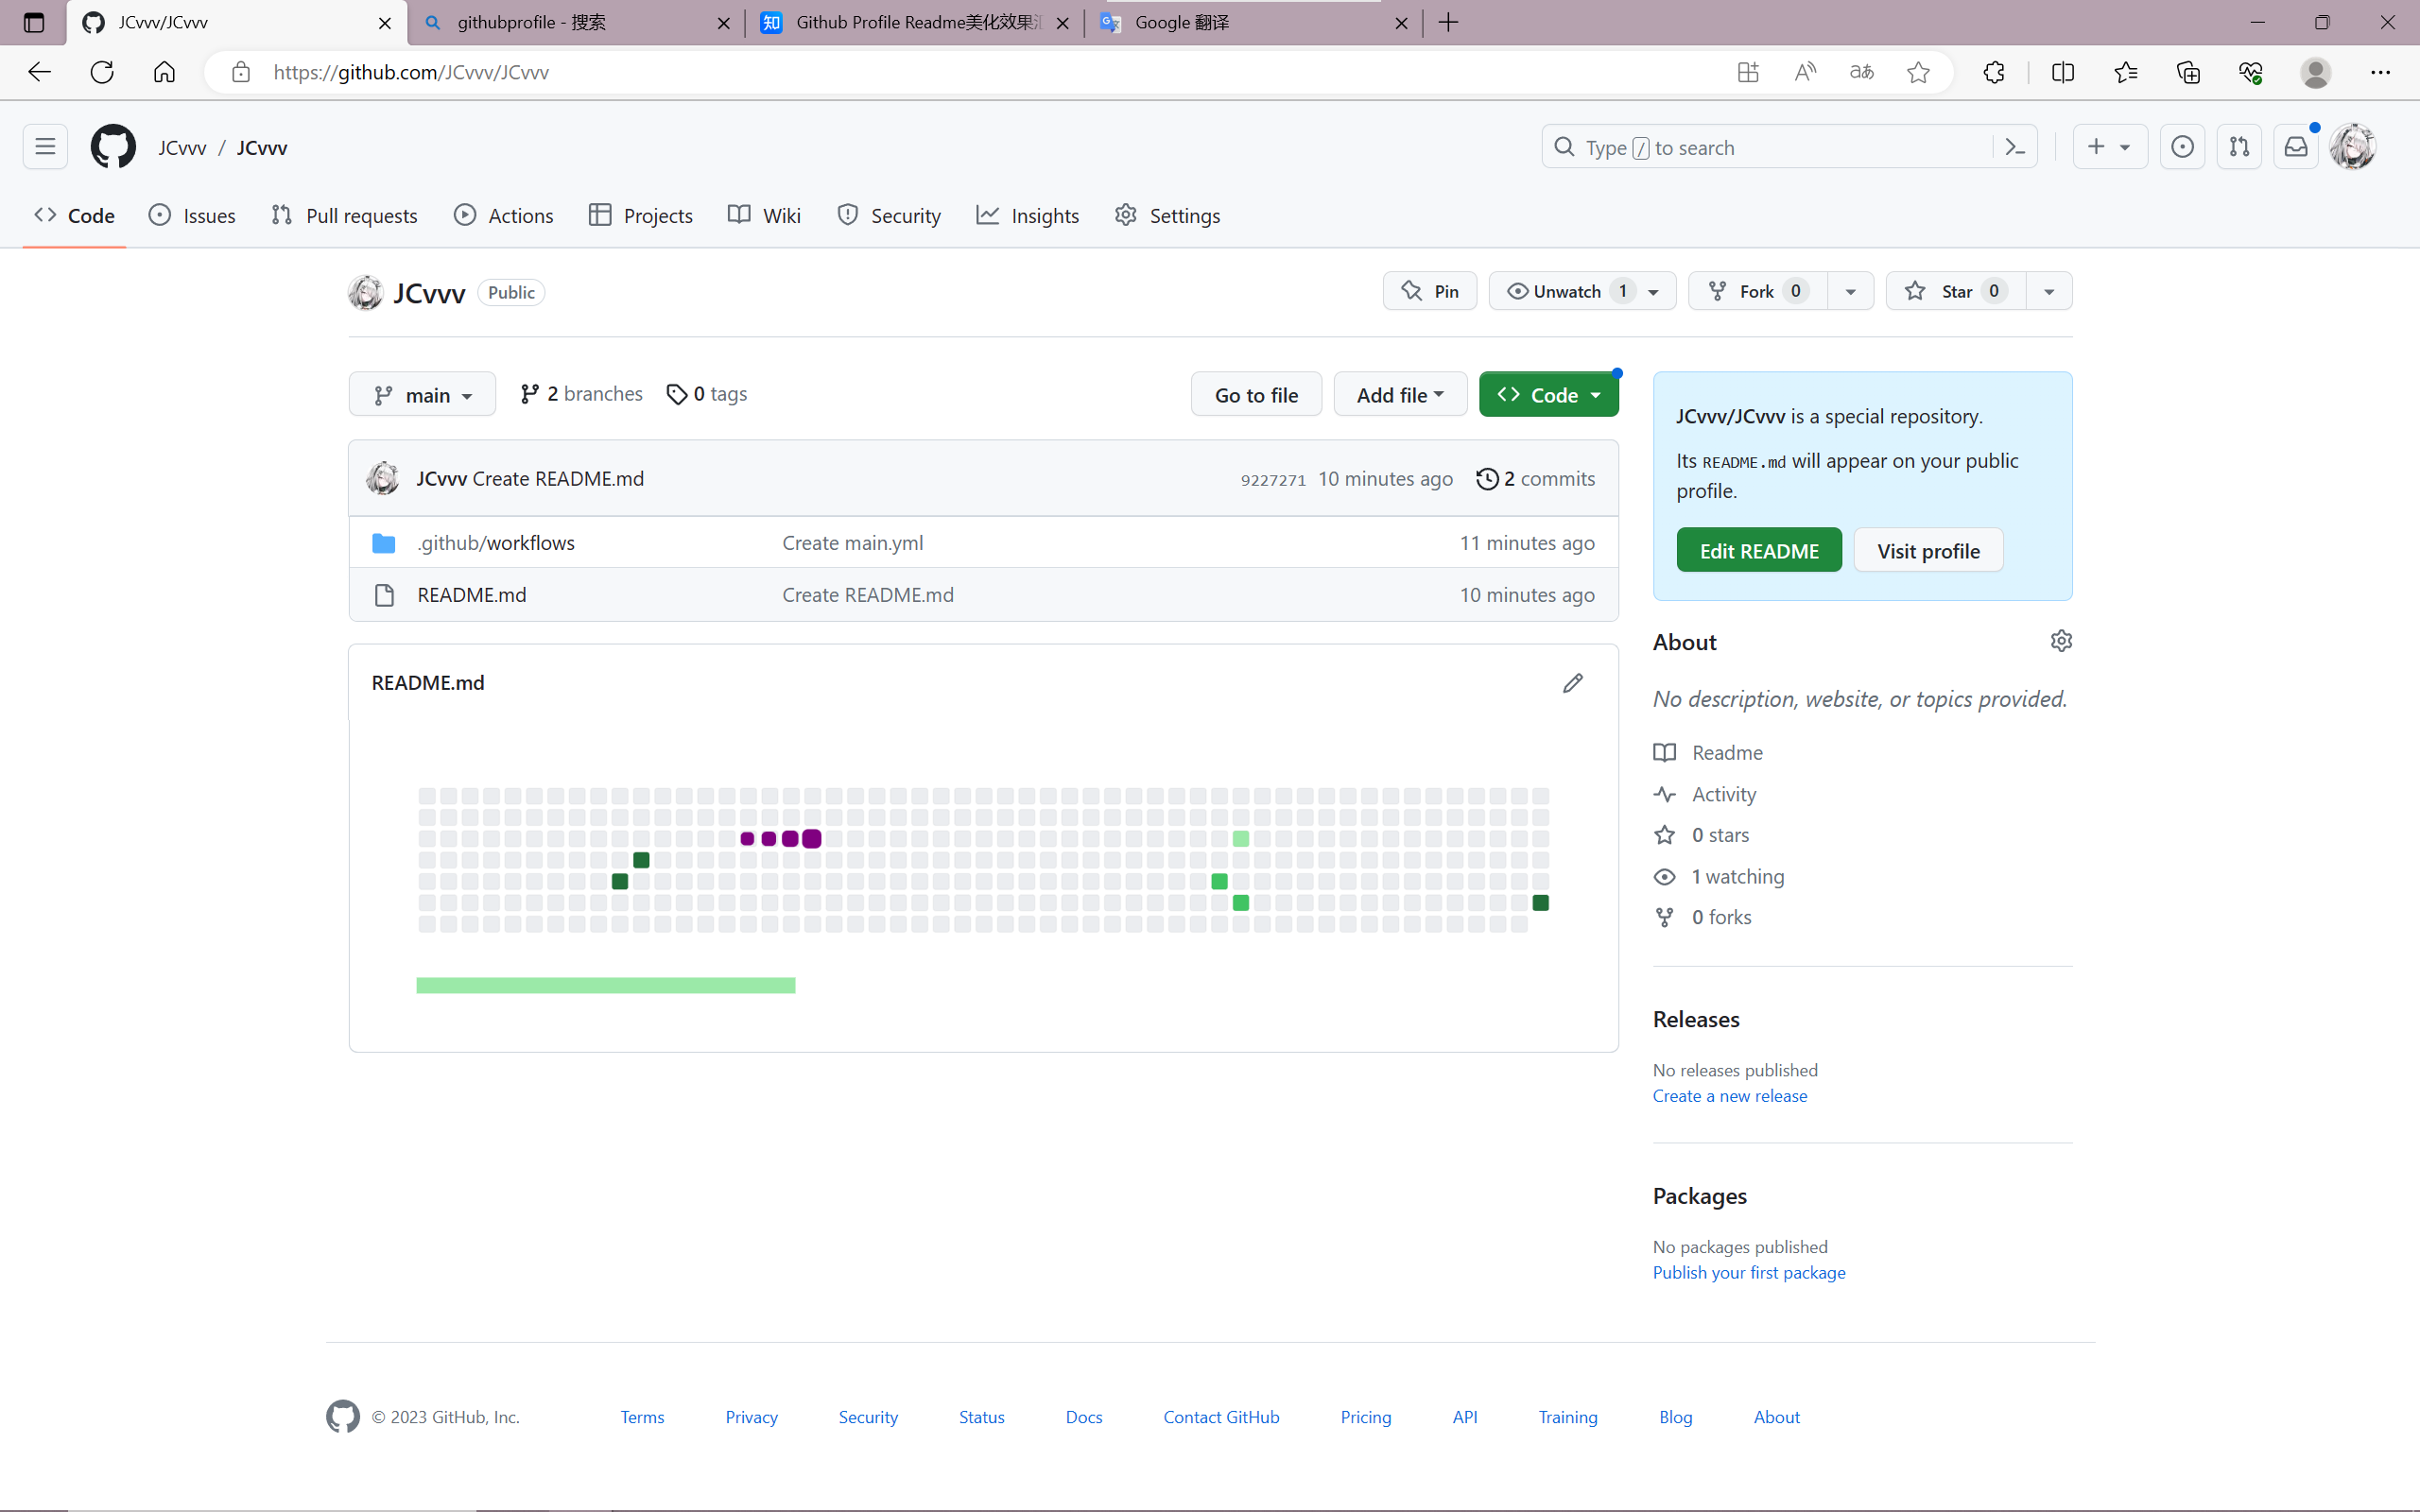This screenshot has width=2420, height=1512.
Task: Open the Insights tab
Action: click(1028, 215)
